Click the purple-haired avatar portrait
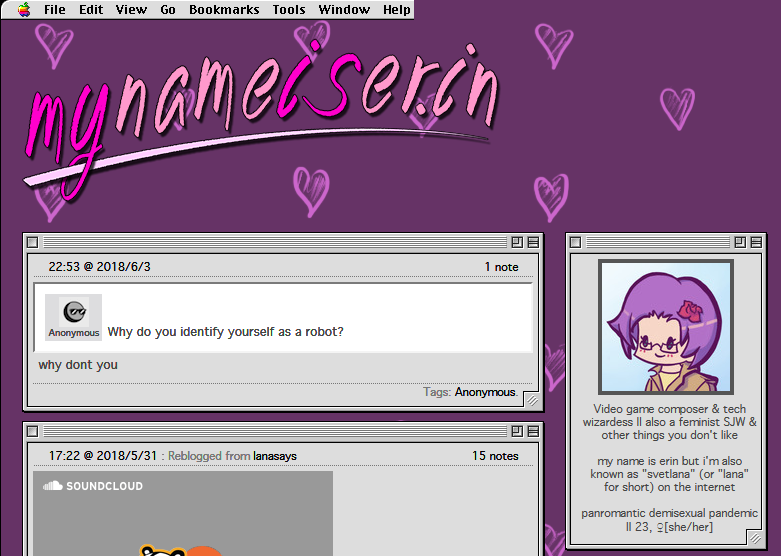 (666, 327)
